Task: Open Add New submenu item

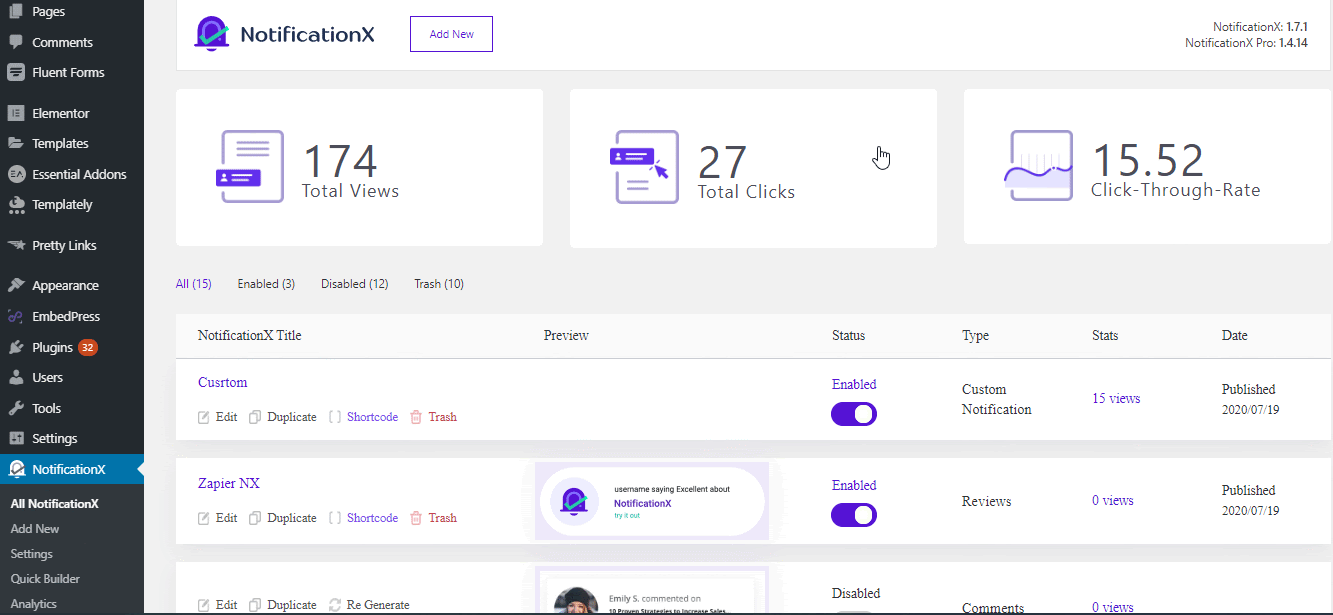Action: click(35, 529)
